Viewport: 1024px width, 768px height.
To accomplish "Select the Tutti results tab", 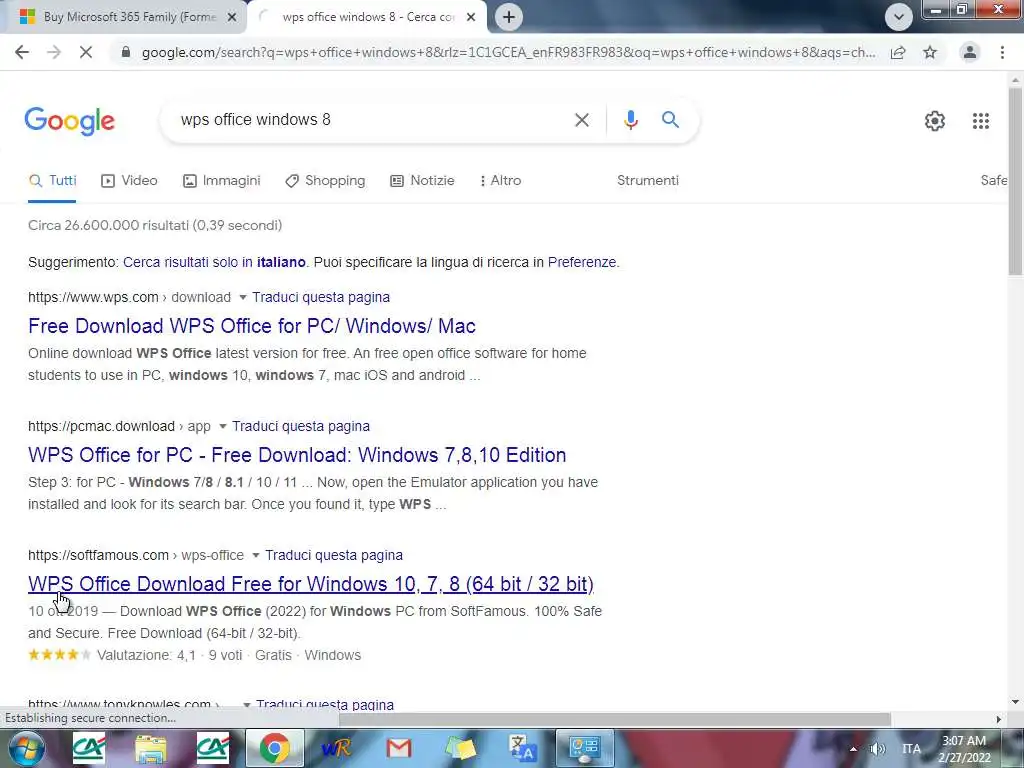I will [x=52, y=181].
